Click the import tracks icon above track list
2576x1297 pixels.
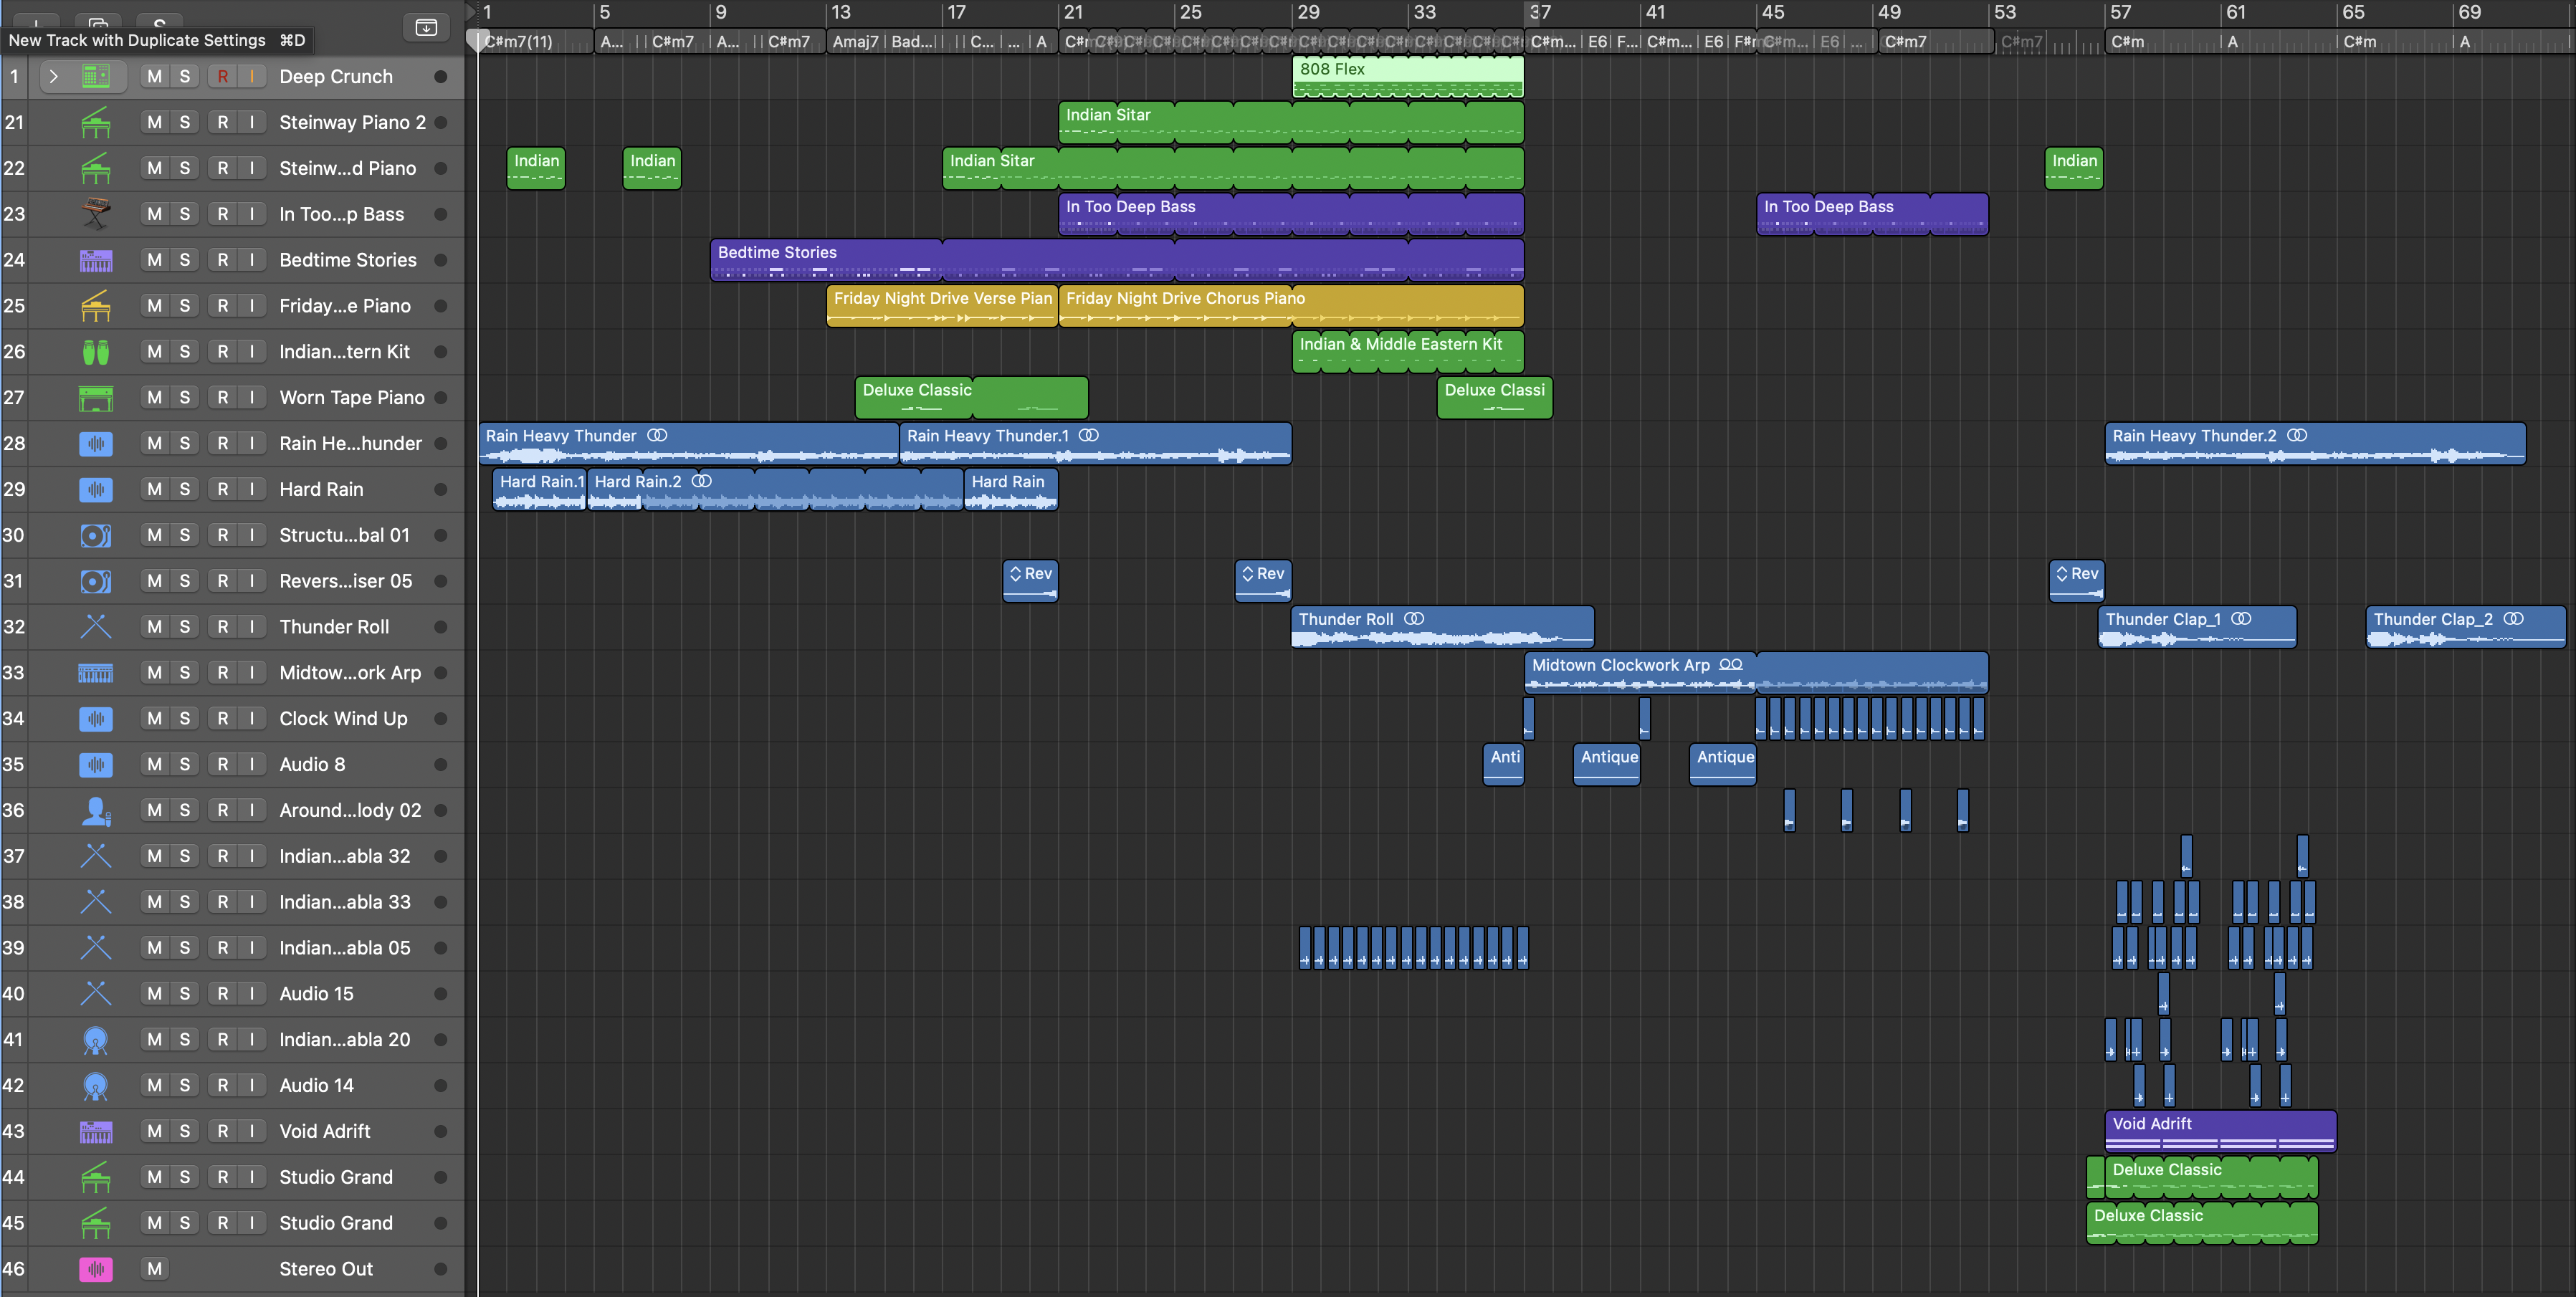click(427, 27)
